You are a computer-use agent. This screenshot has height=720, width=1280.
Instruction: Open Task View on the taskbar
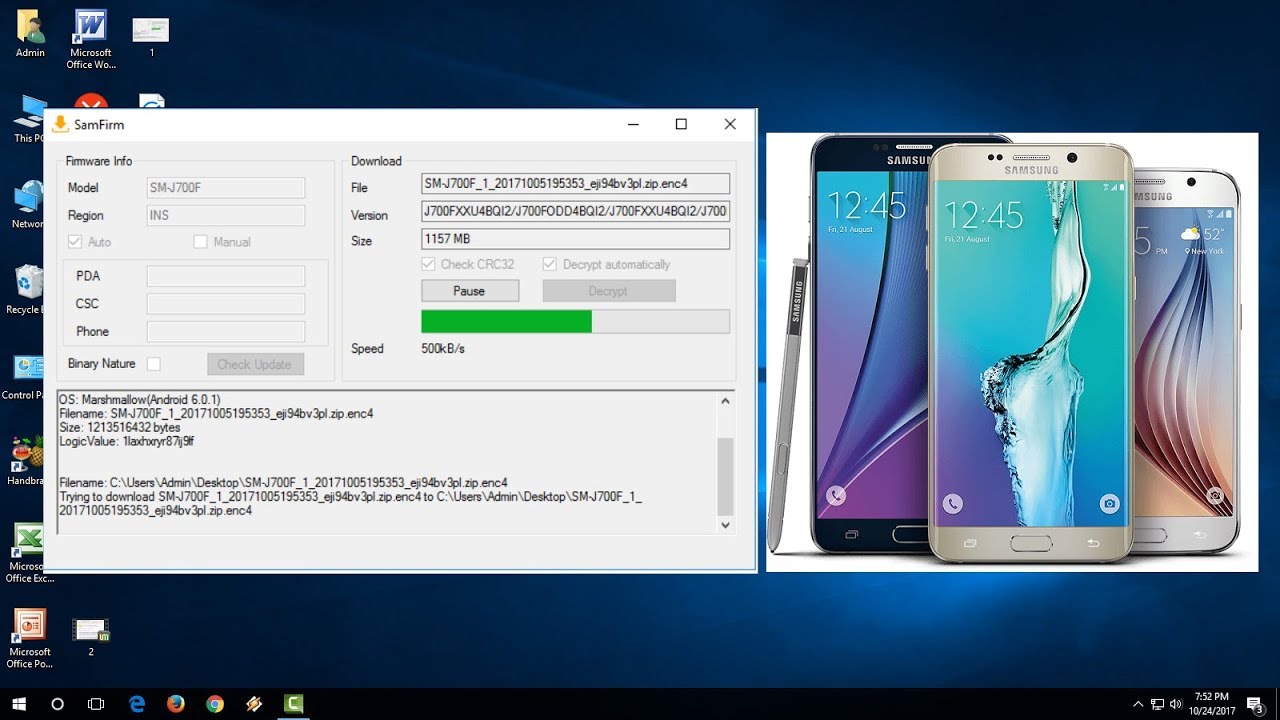pyautogui.click(x=96, y=704)
